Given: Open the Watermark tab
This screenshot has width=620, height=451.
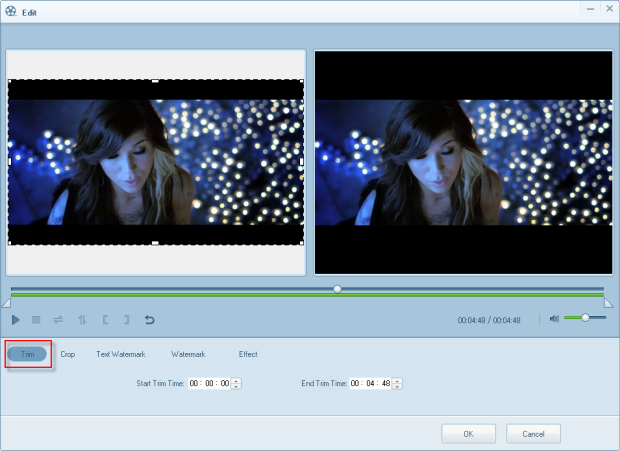Looking at the screenshot, I should (188, 354).
